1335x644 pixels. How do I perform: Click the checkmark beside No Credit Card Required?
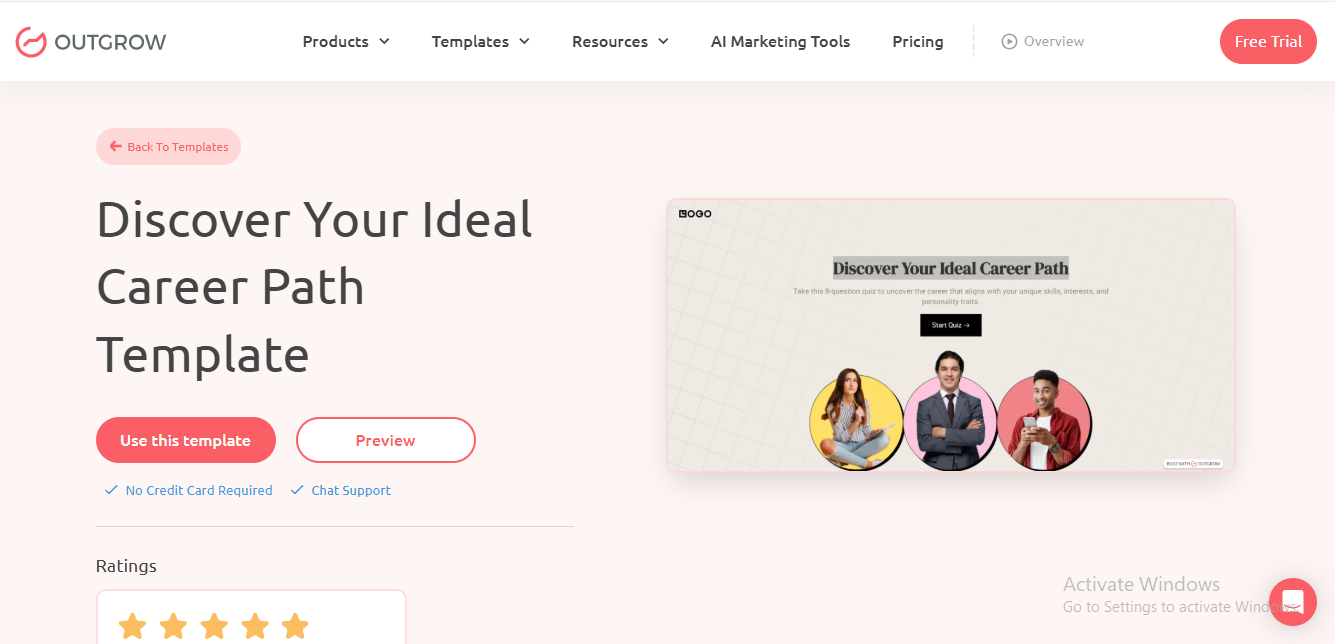point(111,490)
